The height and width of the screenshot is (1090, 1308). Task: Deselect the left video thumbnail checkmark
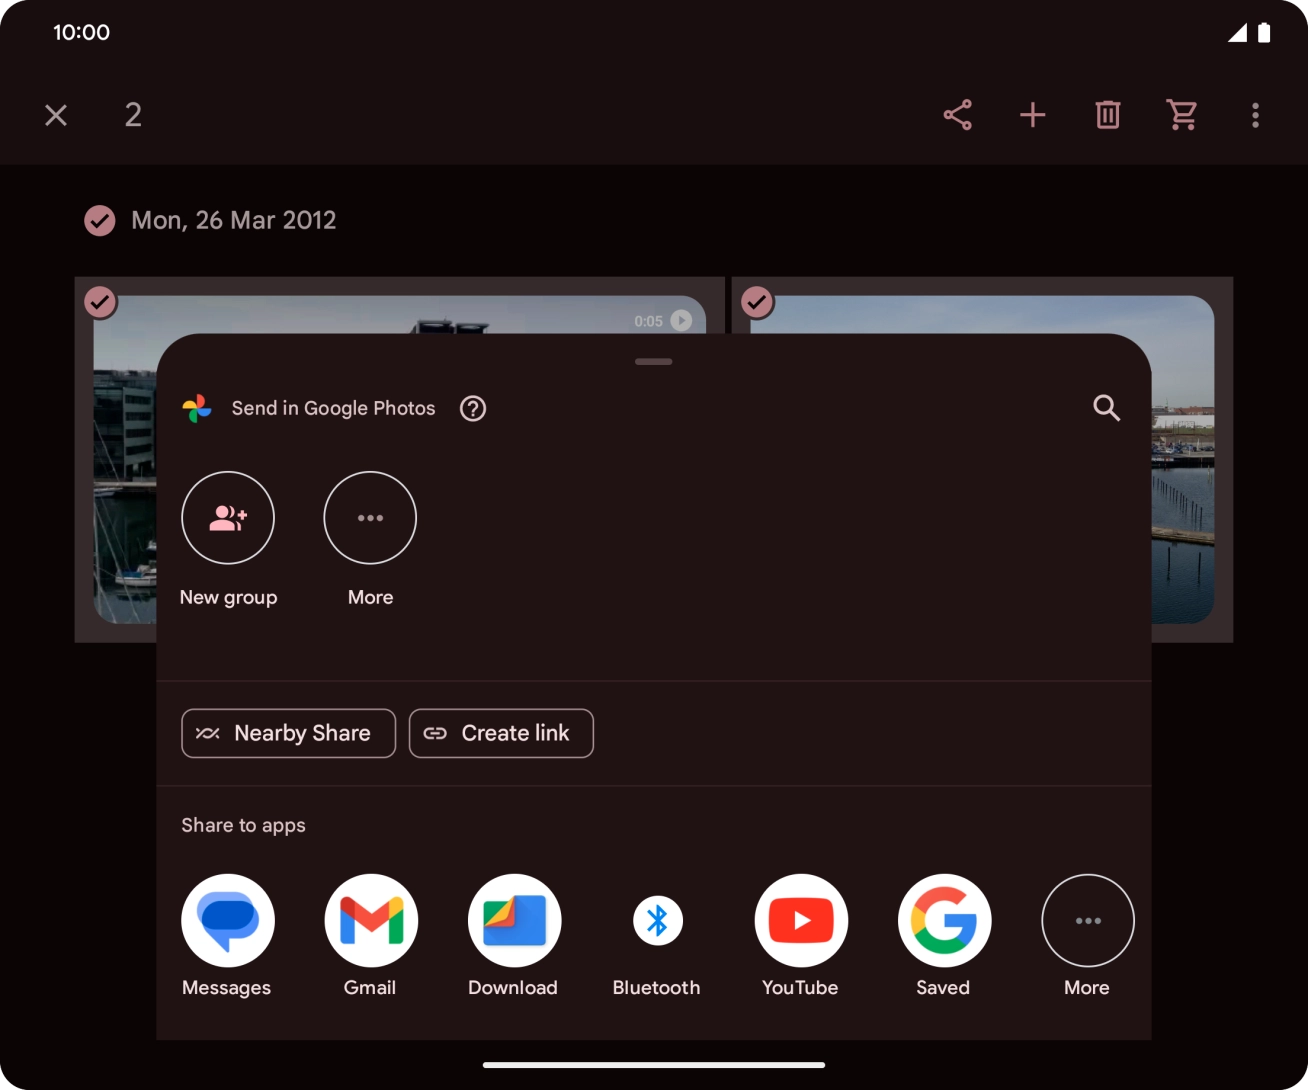coord(100,301)
